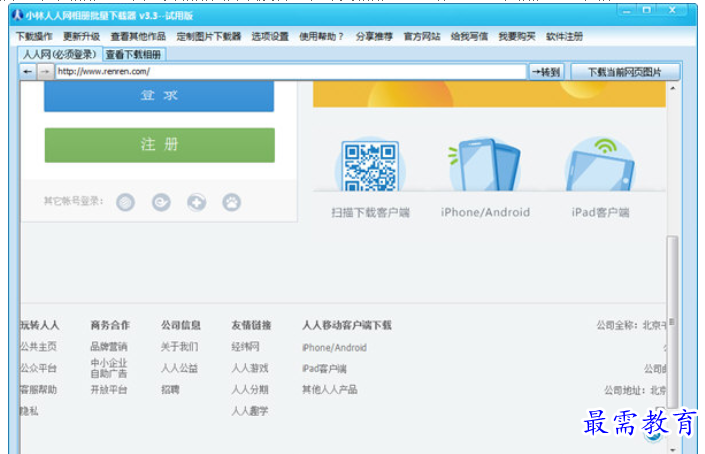
Task: Click the app logo icon in title bar
Action: tap(17, 15)
